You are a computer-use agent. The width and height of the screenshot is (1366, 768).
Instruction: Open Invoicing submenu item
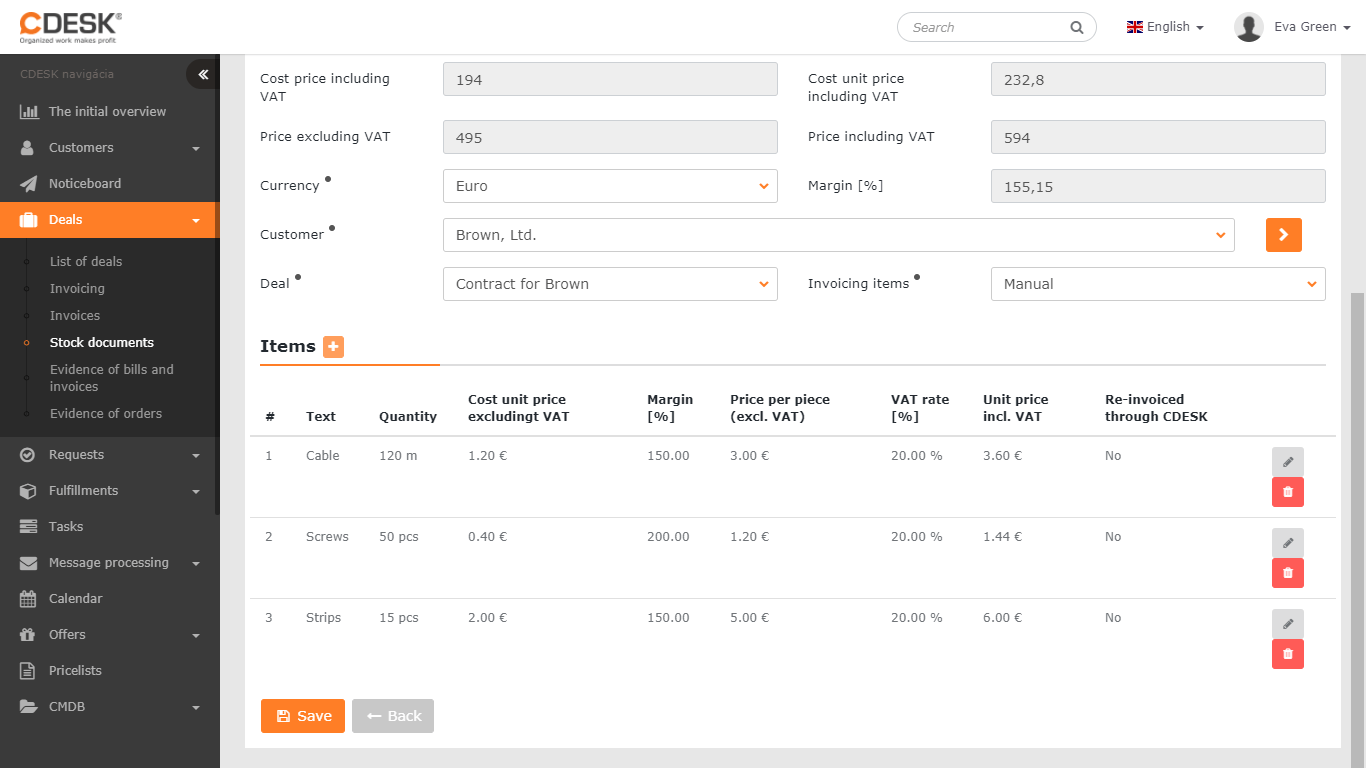(77, 288)
